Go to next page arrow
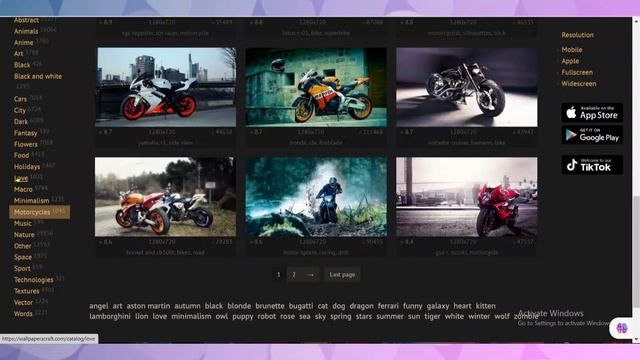The image size is (640, 360). pyautogui.click(x=310, y=275)
